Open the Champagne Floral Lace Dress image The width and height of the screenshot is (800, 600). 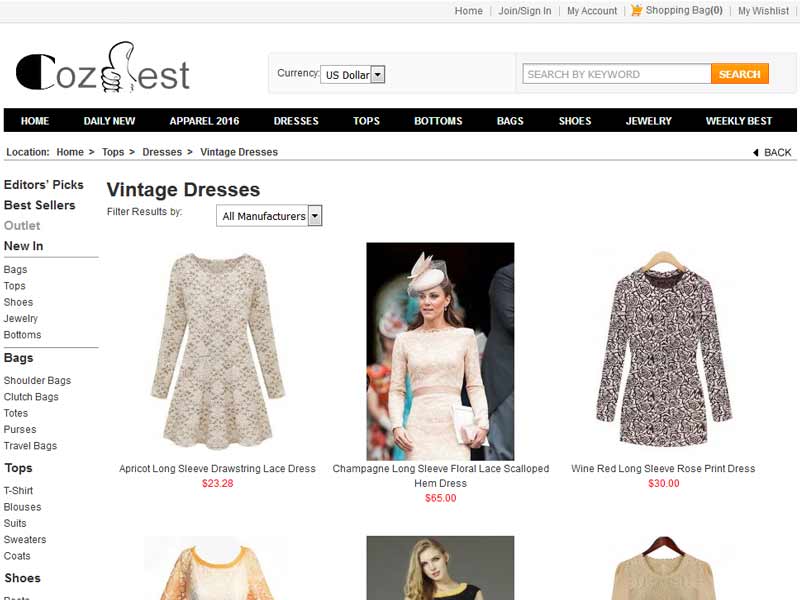click(440, 352)
